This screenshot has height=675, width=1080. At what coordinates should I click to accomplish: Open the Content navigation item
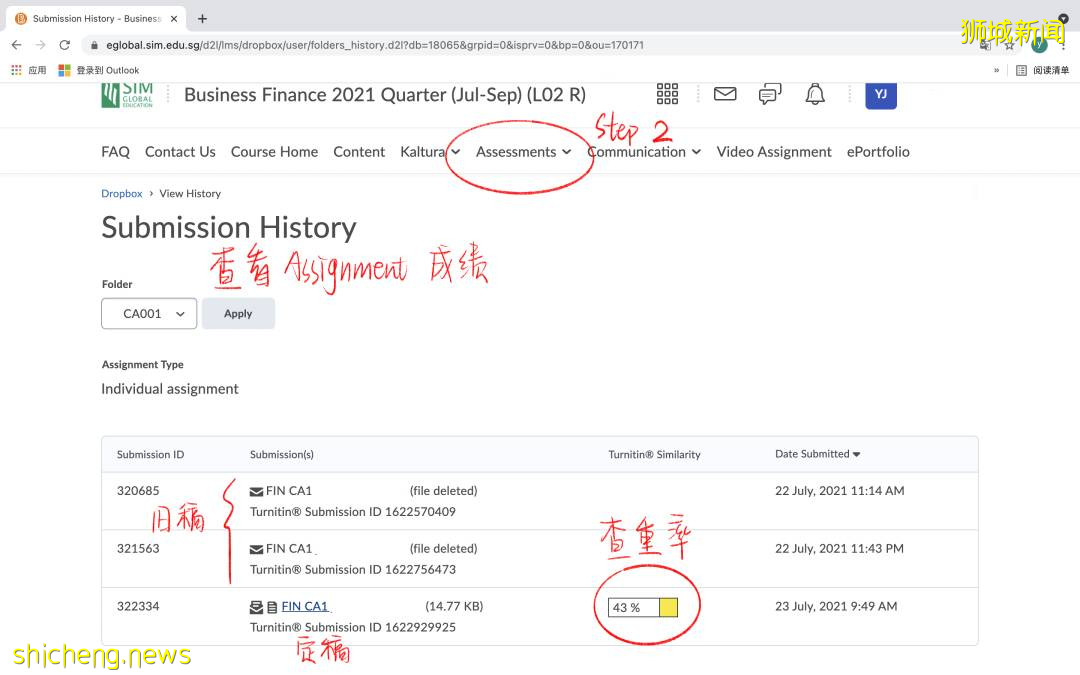(x=359, y=151)
